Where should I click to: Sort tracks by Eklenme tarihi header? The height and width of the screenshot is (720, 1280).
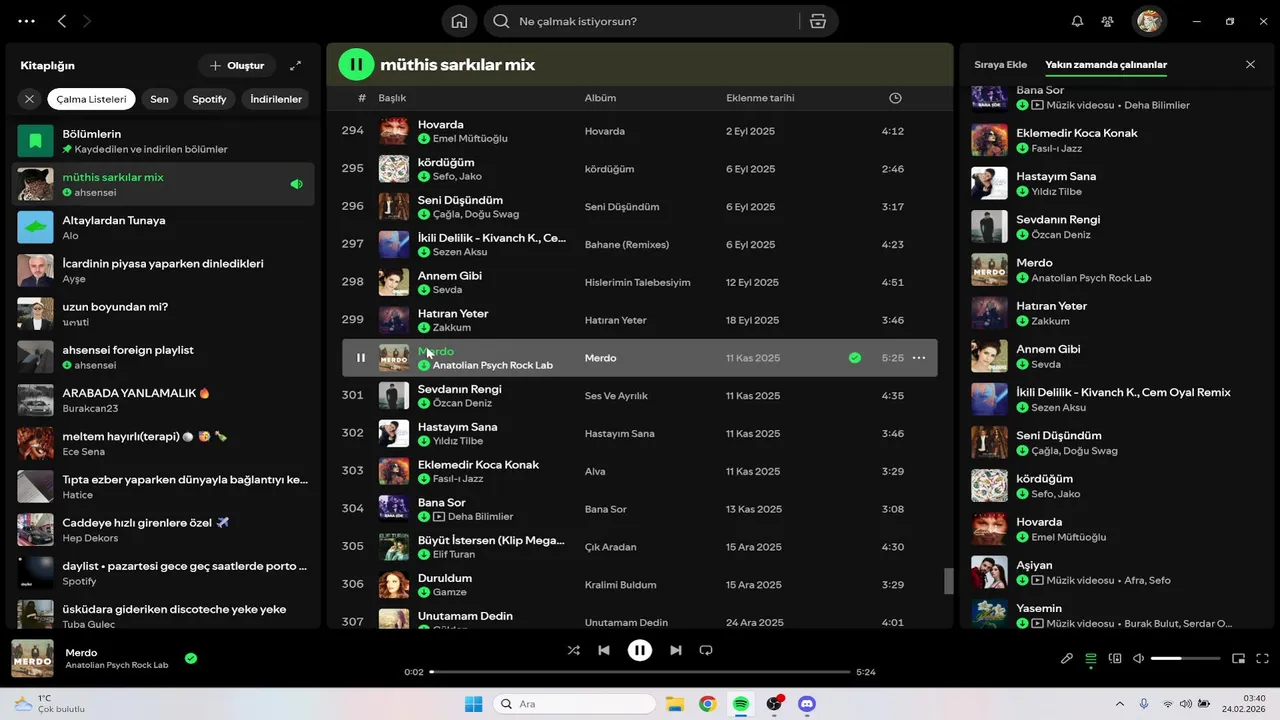(x=760, y=98)
